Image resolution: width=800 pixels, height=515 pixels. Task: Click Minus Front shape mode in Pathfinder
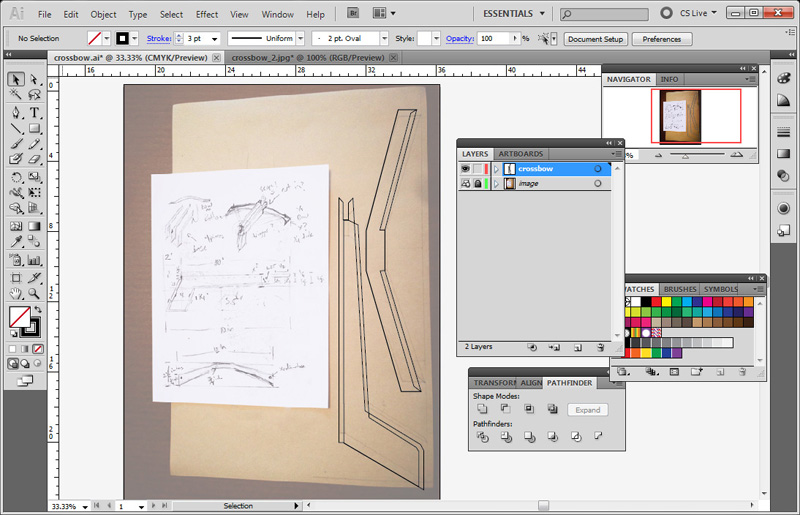(x=505, y=409)
